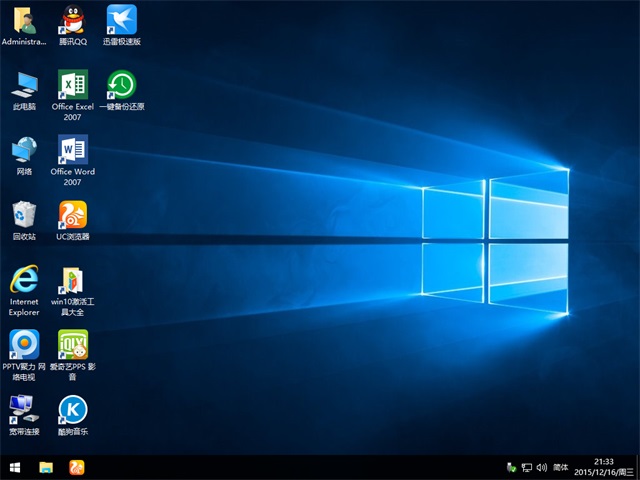Image resolution: width=640 pixels, height=480 pixels.
Task: Select the 爱奇艺PPS 影音 desktop icon
Action: (73, 345)
